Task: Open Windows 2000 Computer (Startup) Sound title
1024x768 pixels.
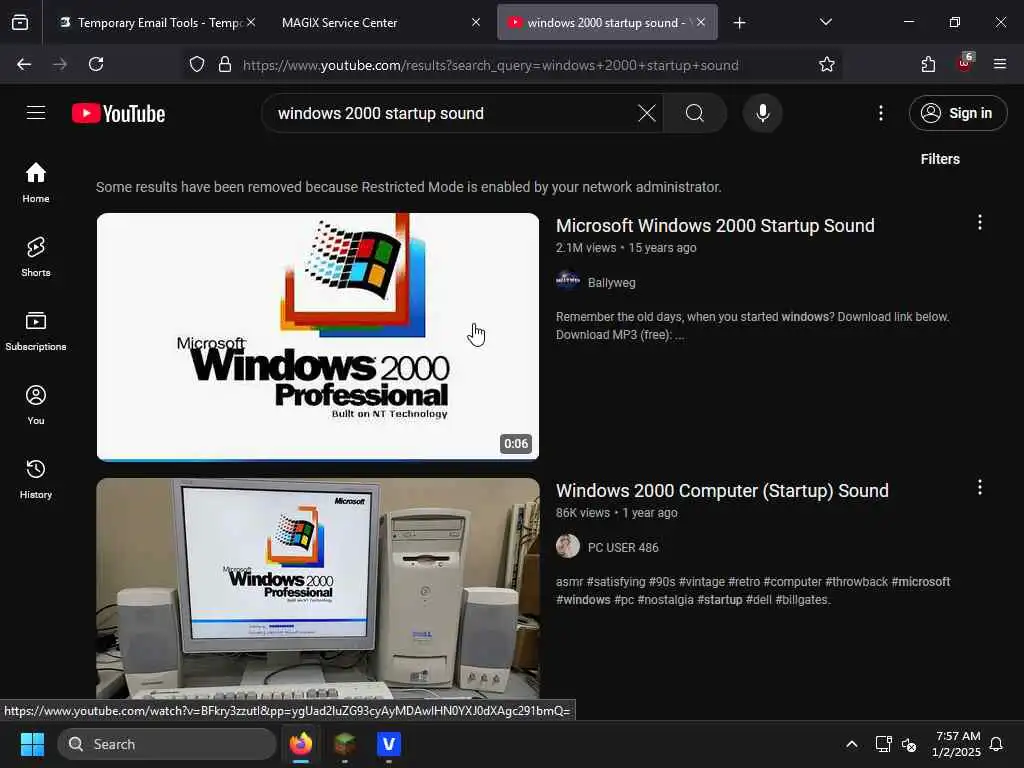Action: click(x=722, y=490)
